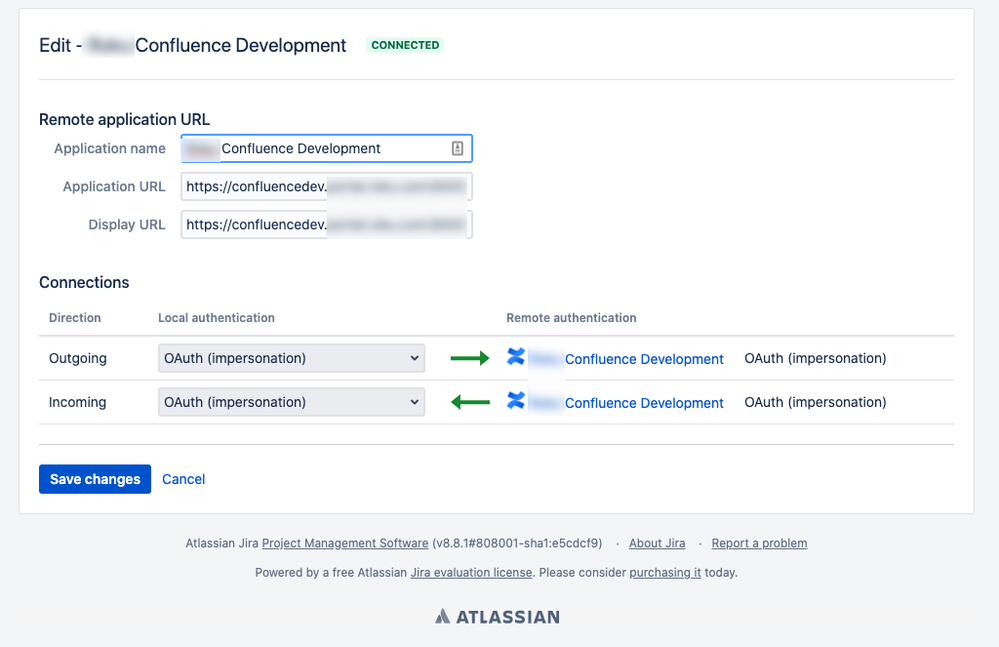Focus the Application URL input field
The height and width of the screenshot is (647, 999).
(327, 187)
